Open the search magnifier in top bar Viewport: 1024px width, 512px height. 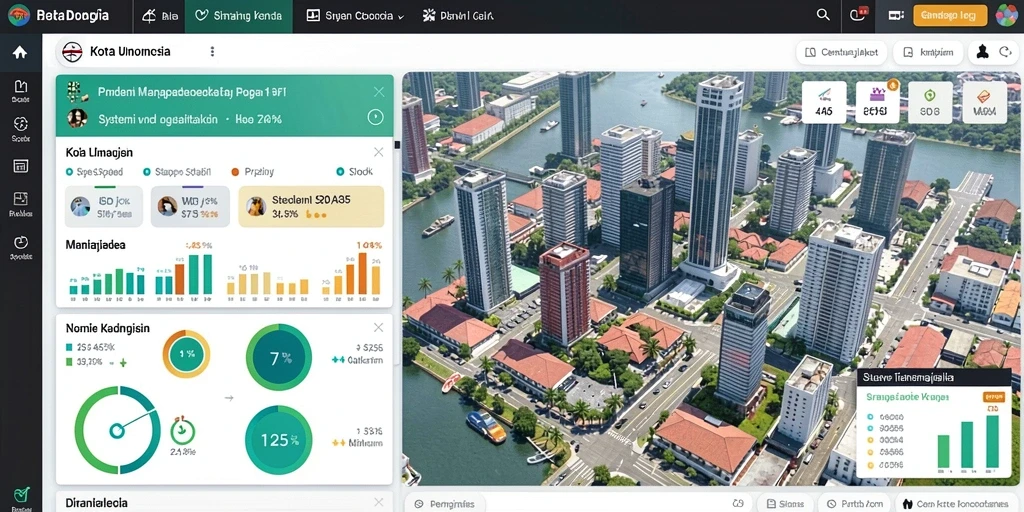click(x=824, y=15)
